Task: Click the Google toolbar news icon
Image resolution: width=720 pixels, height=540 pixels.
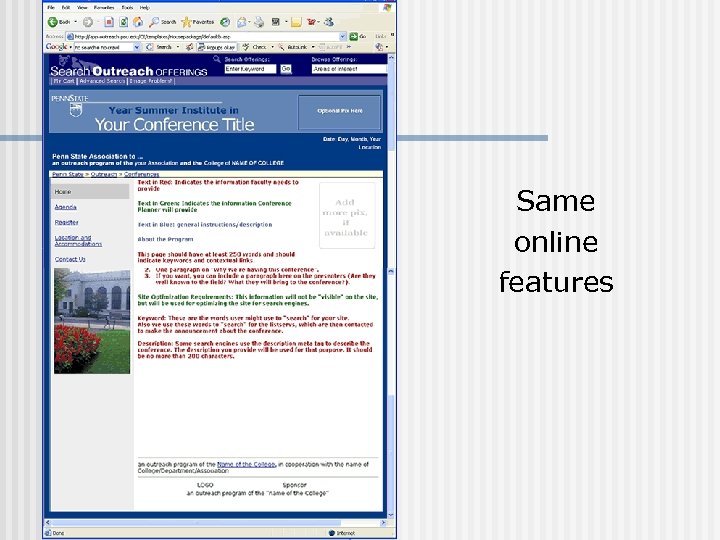Action: click(x=189, y=47)
